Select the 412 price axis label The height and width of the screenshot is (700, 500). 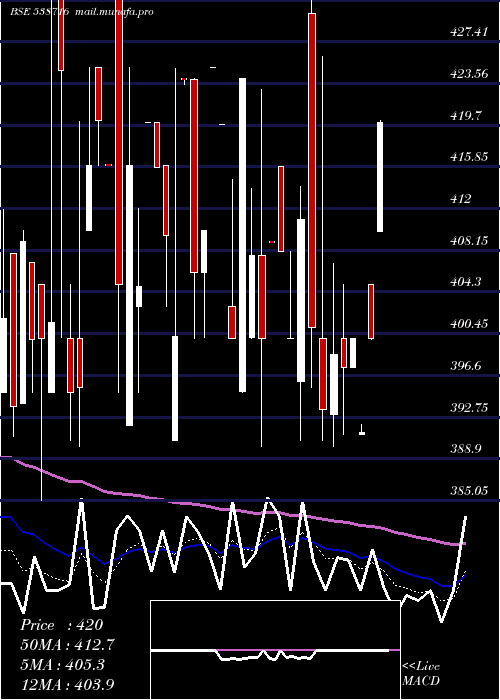(x=461, y=199)
